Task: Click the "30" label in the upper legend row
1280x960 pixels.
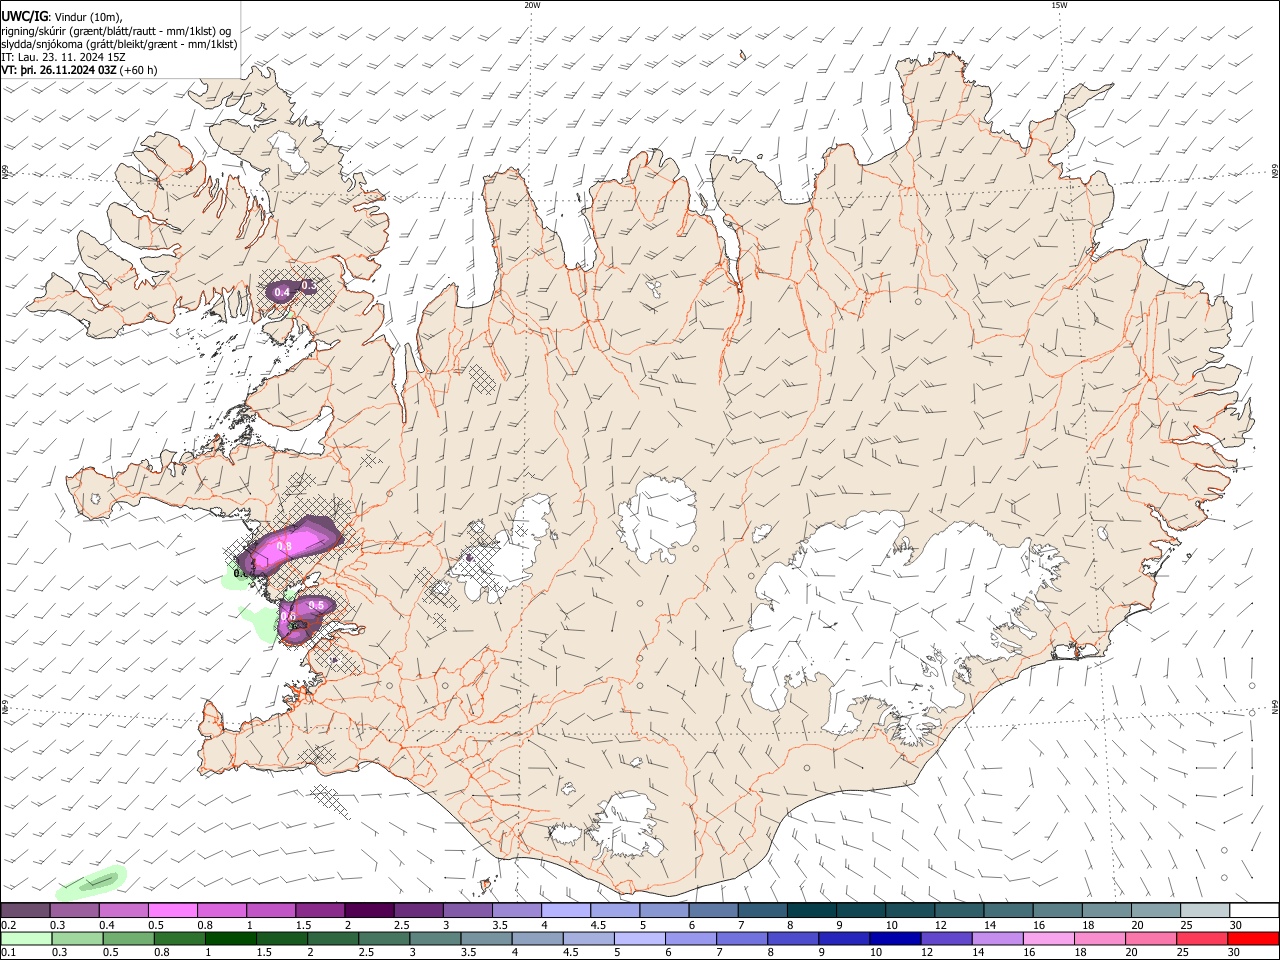Action: (x=1236, y=925)
